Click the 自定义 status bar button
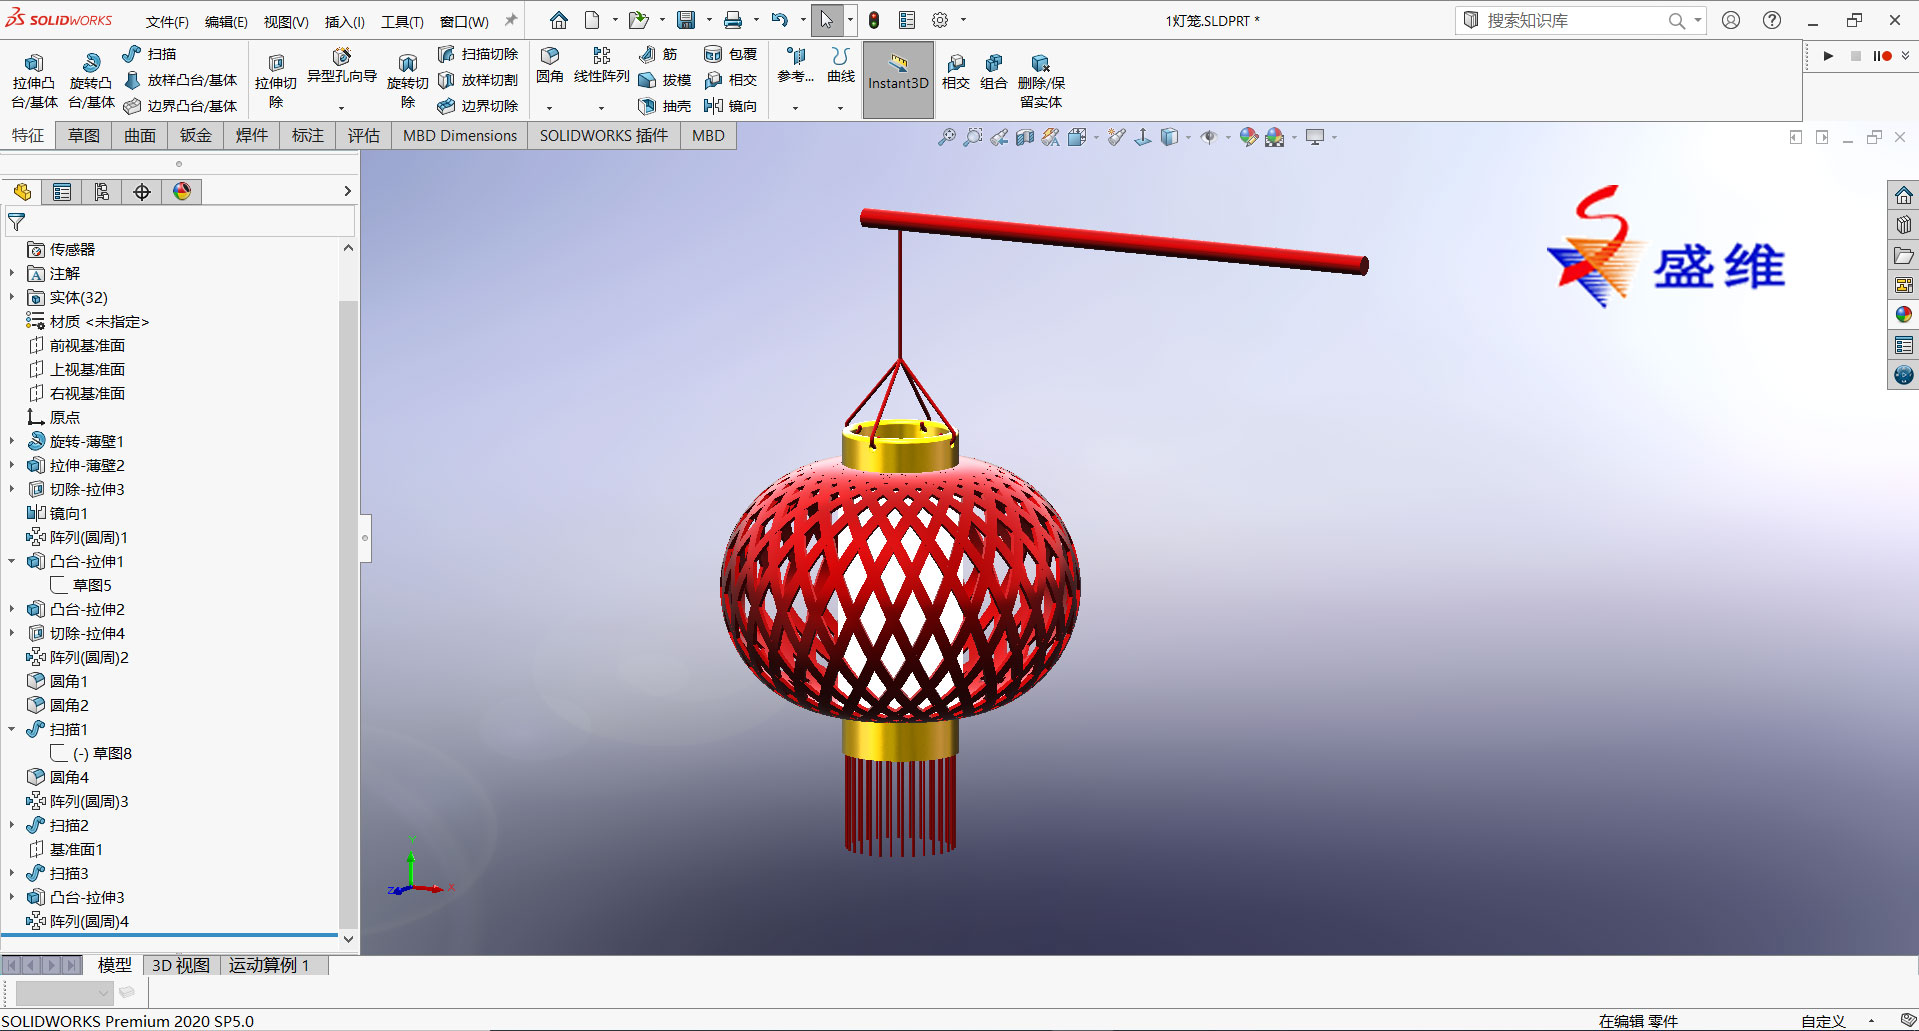The height and width of the screenshot is (1031, 1919). point(1823,1021)
